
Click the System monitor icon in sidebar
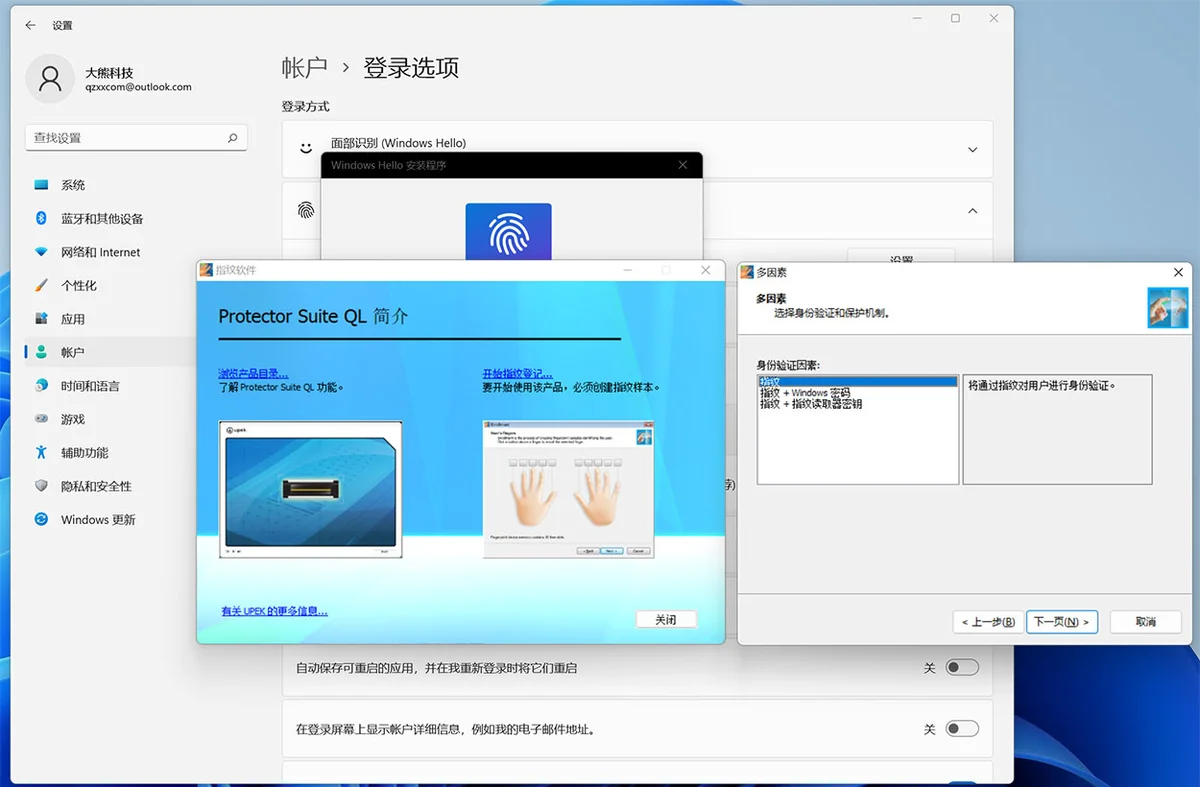(41, 185)
